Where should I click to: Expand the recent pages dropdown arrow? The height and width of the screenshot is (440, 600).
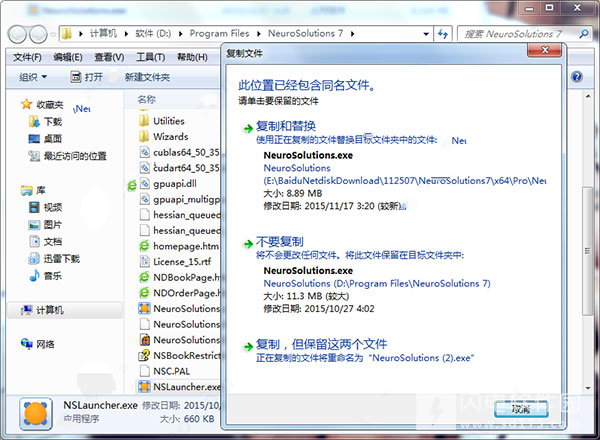click(53, 35)
